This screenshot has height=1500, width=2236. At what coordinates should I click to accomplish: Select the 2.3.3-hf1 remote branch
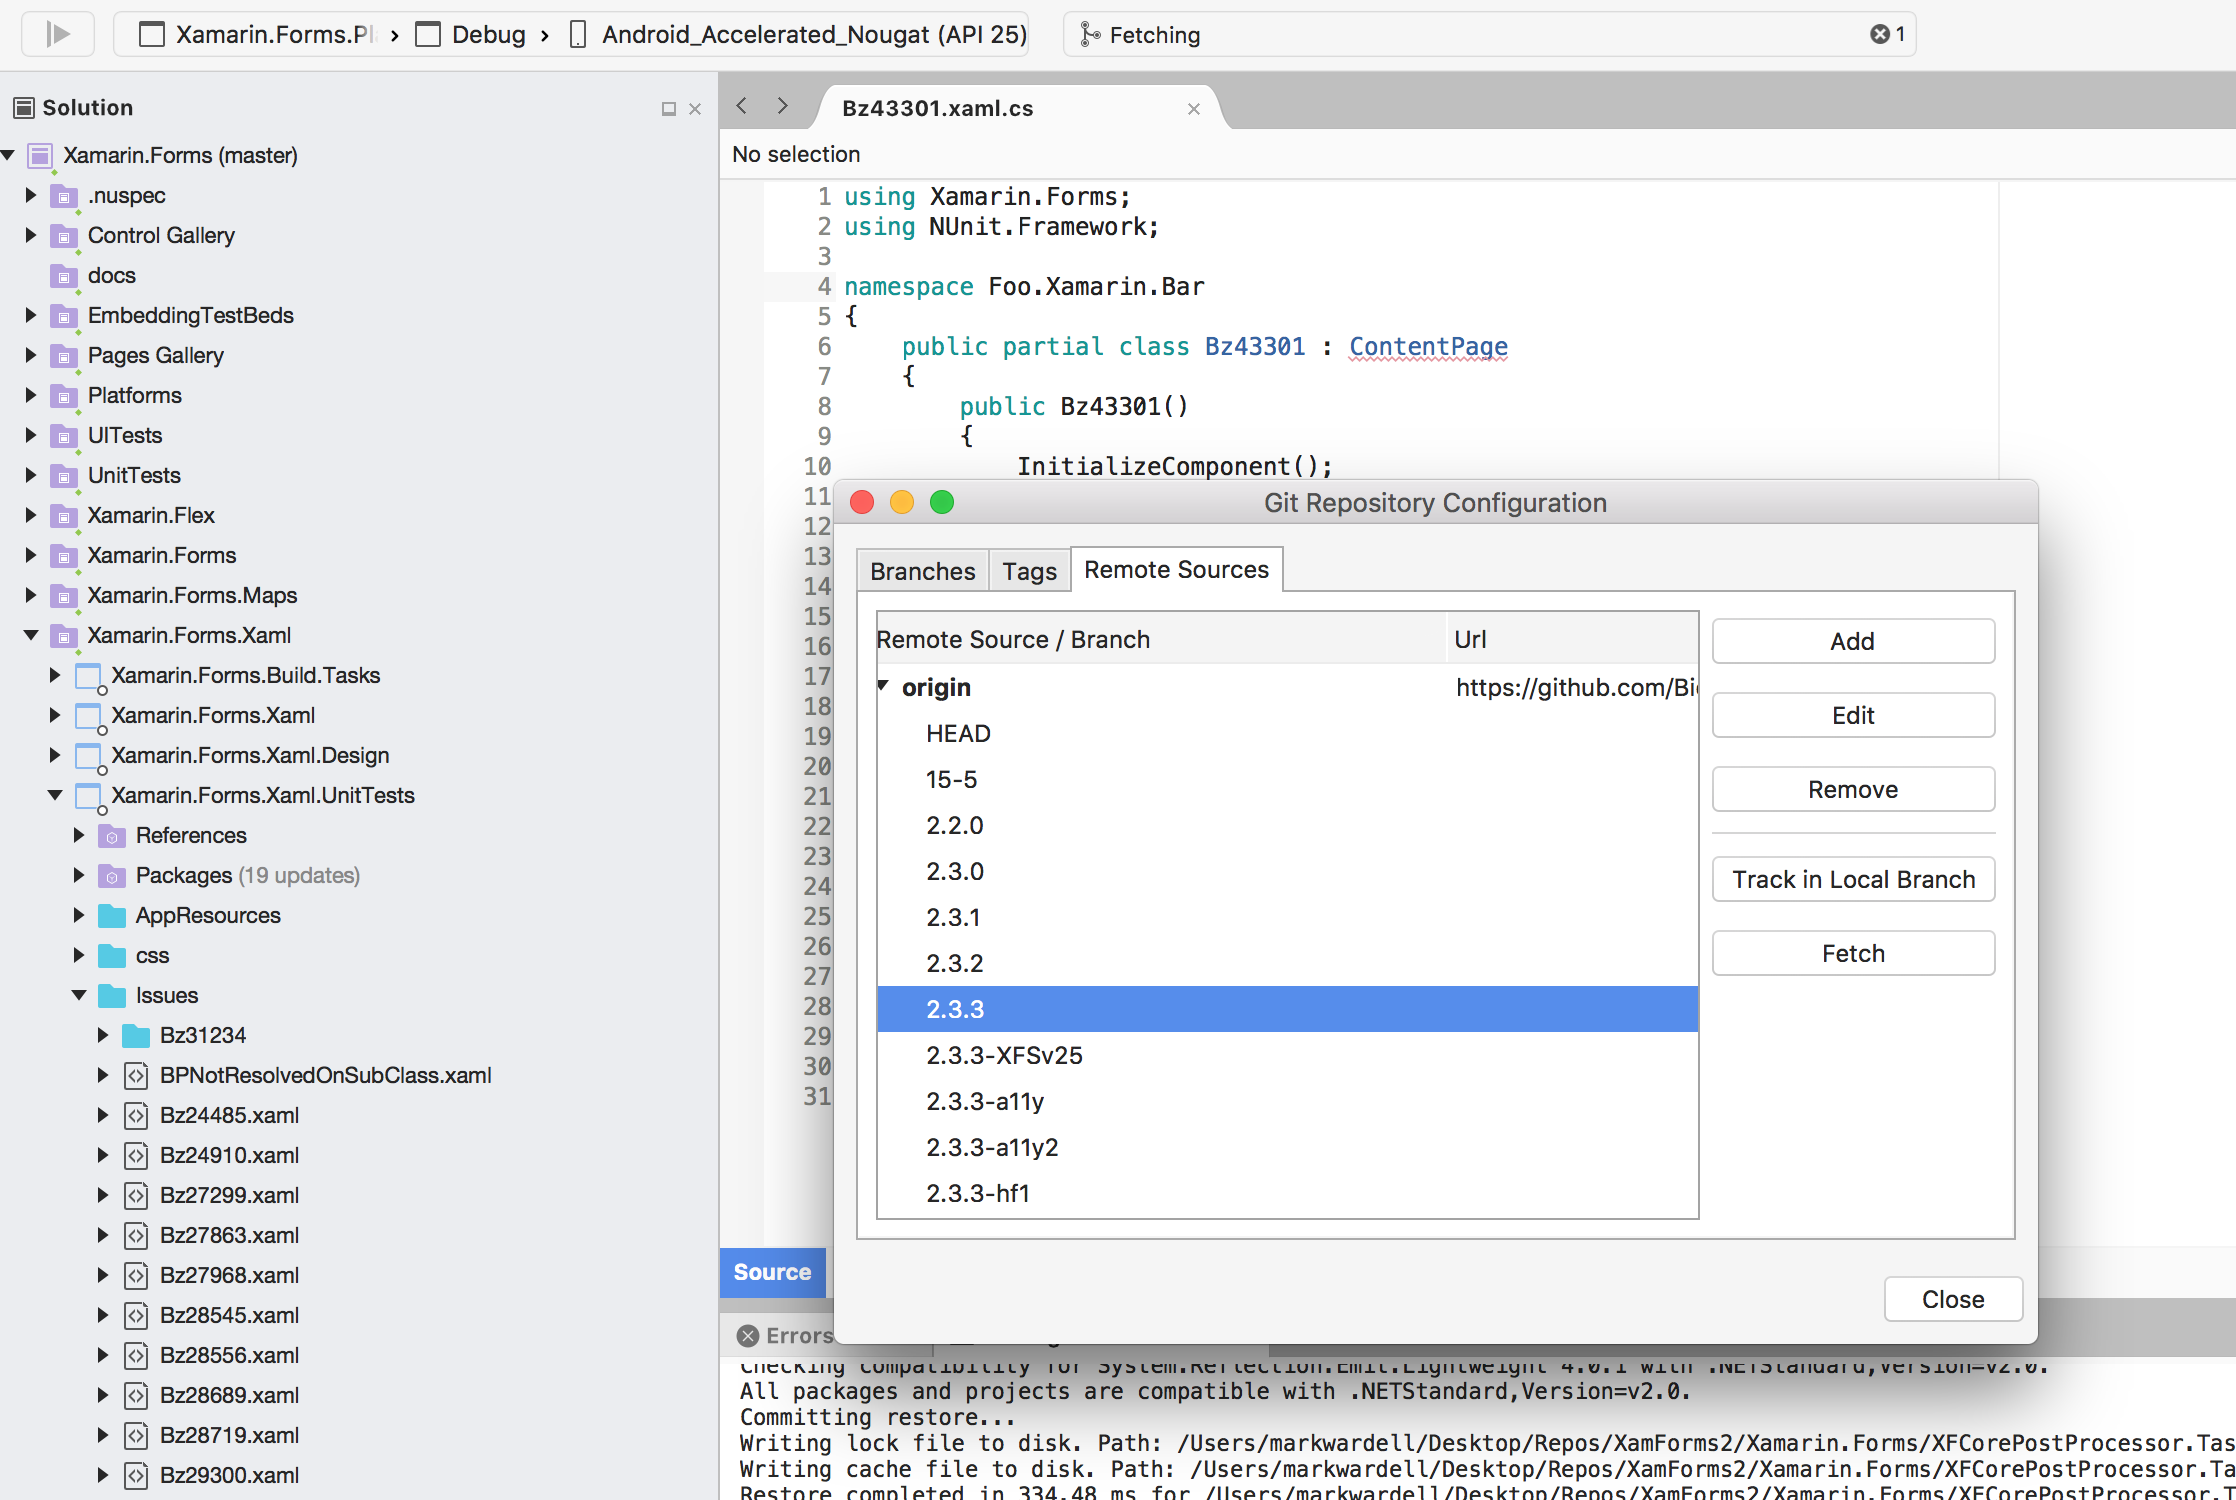pyautogui.click(x=1288, y=1193)
